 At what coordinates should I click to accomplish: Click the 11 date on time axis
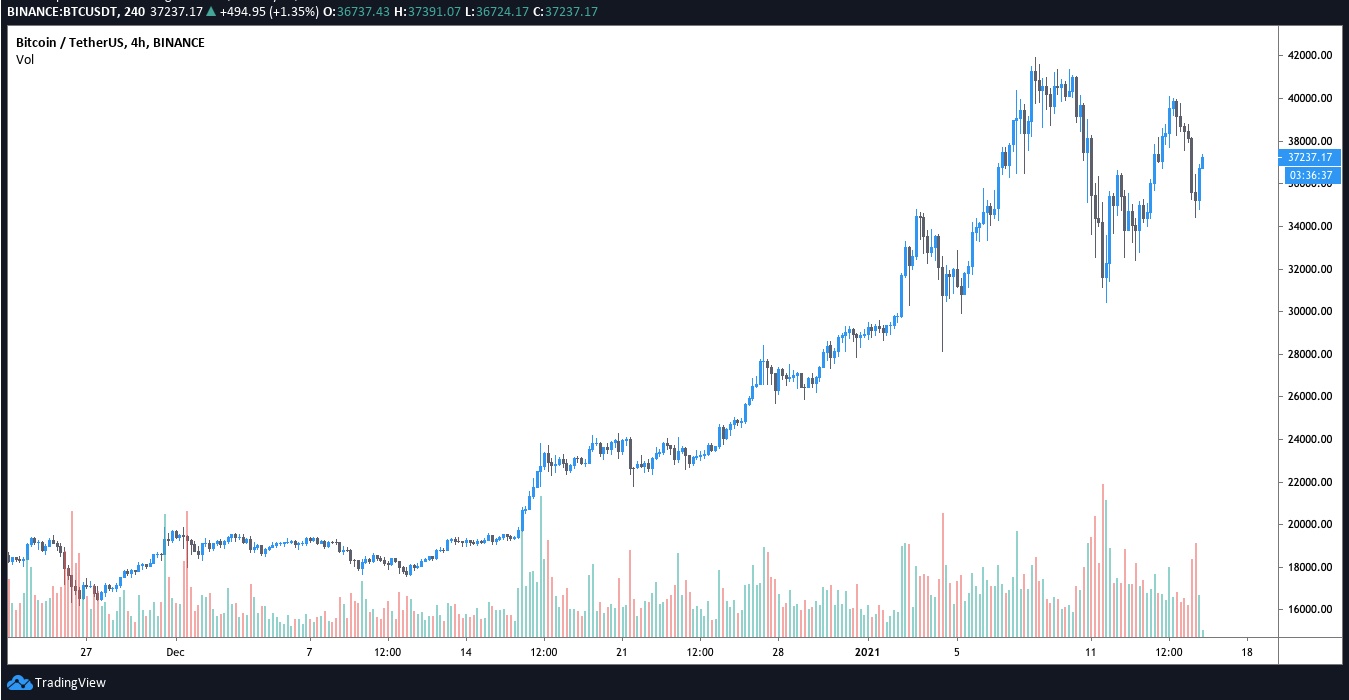(1091, 652)
